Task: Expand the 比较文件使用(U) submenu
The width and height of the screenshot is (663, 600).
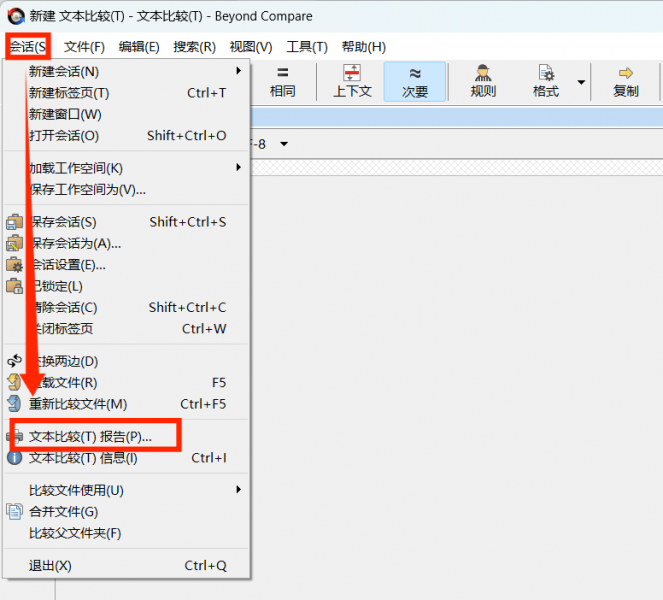Action: 127,490
